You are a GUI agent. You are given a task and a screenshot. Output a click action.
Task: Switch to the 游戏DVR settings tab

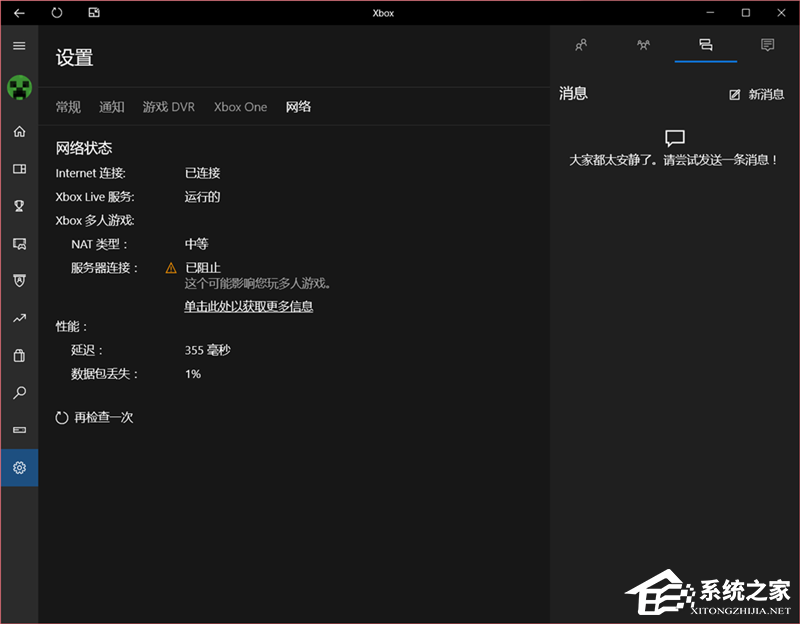tap(168, 106)
